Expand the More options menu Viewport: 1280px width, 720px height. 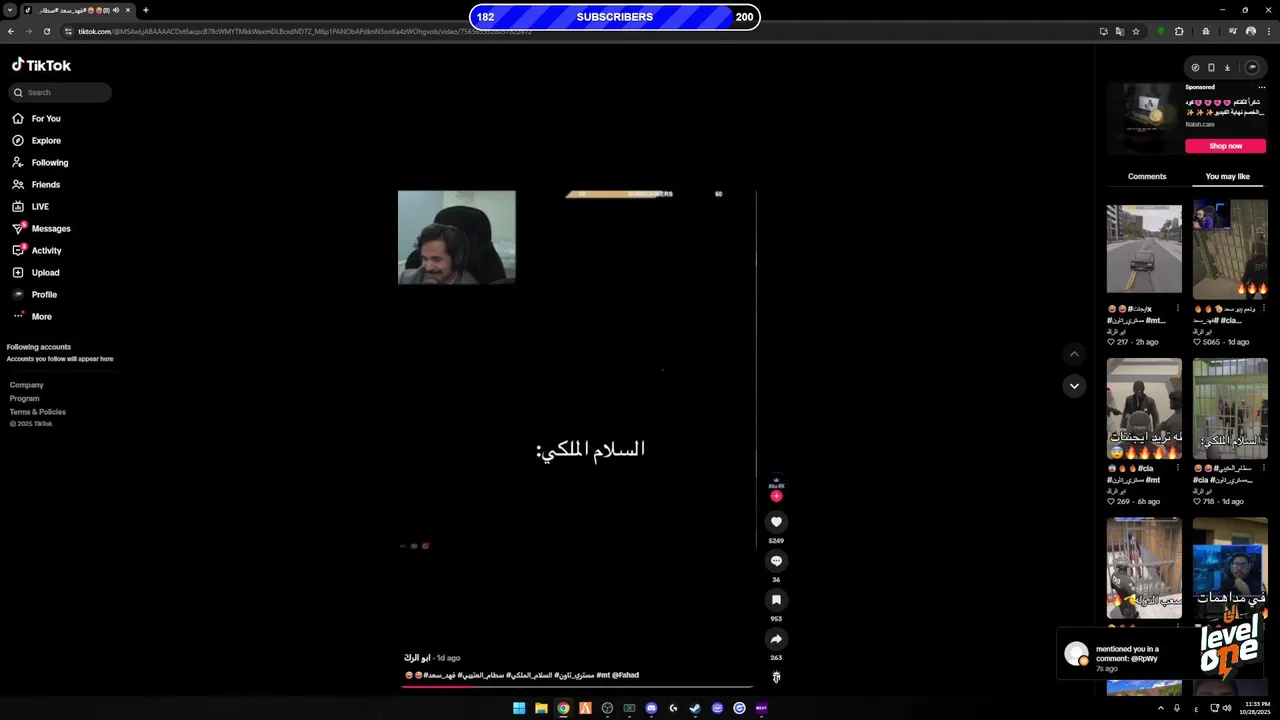point(32,316)
